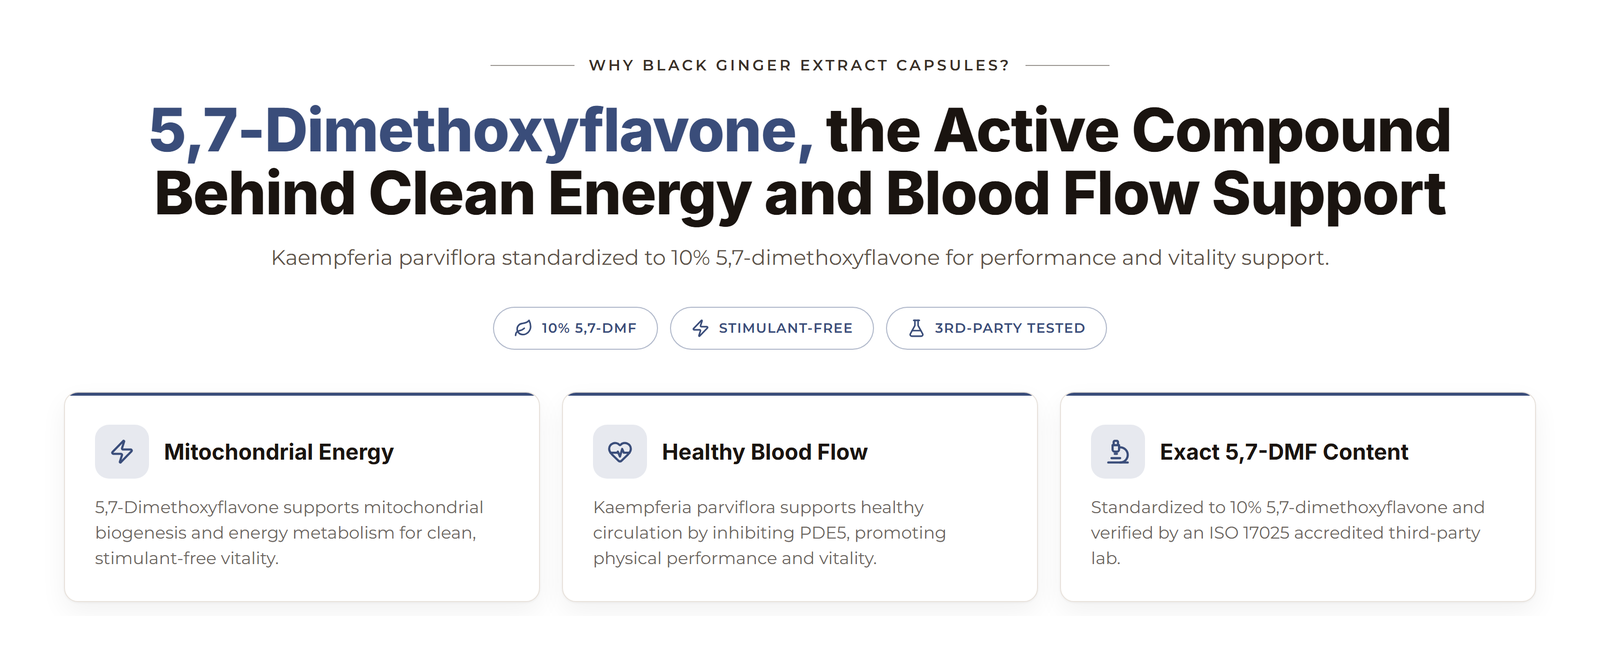Screen dimensions: 1600x668
Task: Click the blue 5,7-Dimethoxyflavone headline text
Action: (481, 131)
